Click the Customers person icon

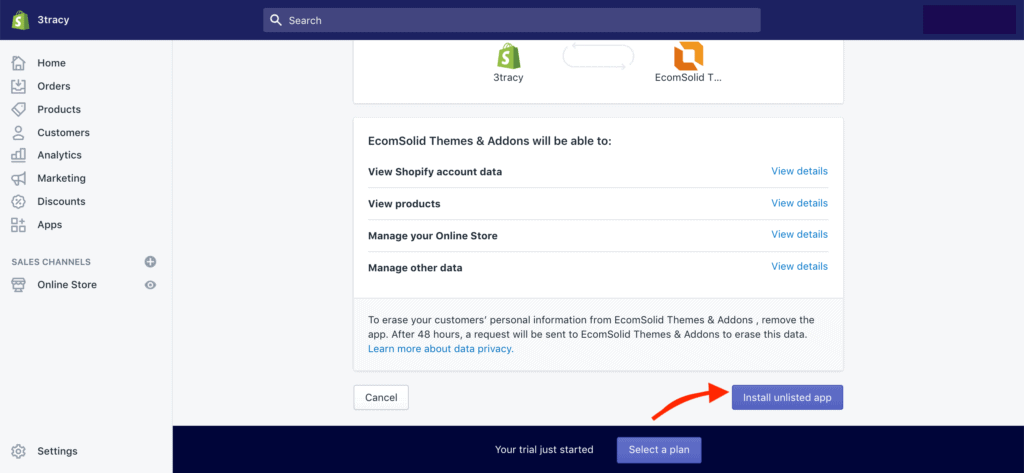tap(19, 133)
